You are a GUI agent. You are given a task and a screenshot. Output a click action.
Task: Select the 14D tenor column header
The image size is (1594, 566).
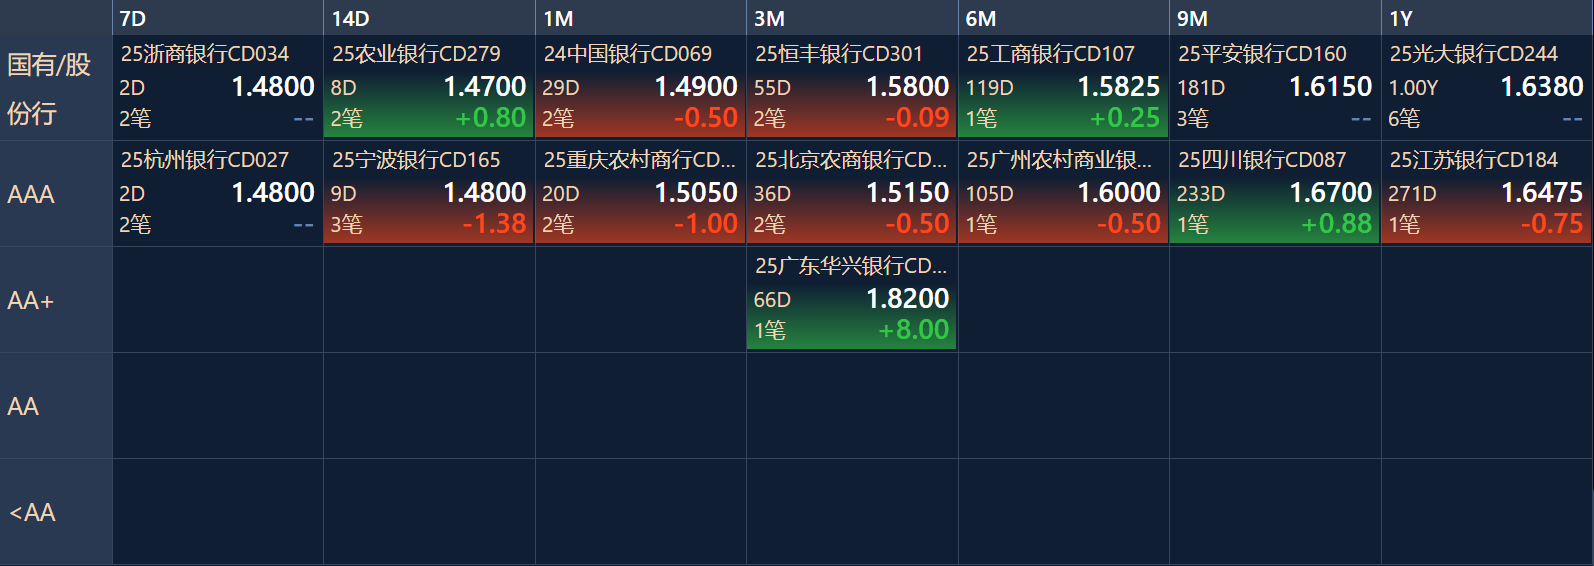[429, 18]
